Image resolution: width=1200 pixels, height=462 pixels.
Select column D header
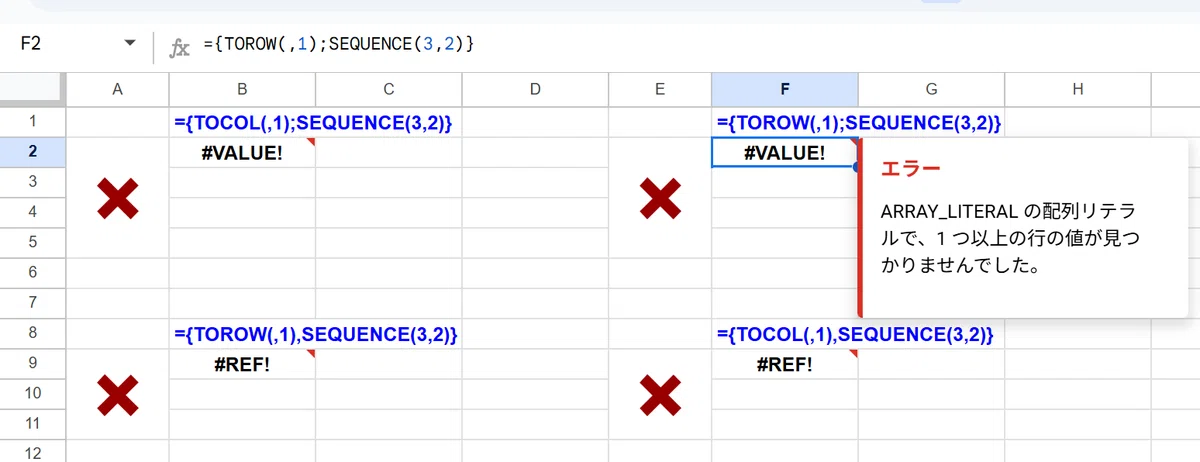coord(535,89)
